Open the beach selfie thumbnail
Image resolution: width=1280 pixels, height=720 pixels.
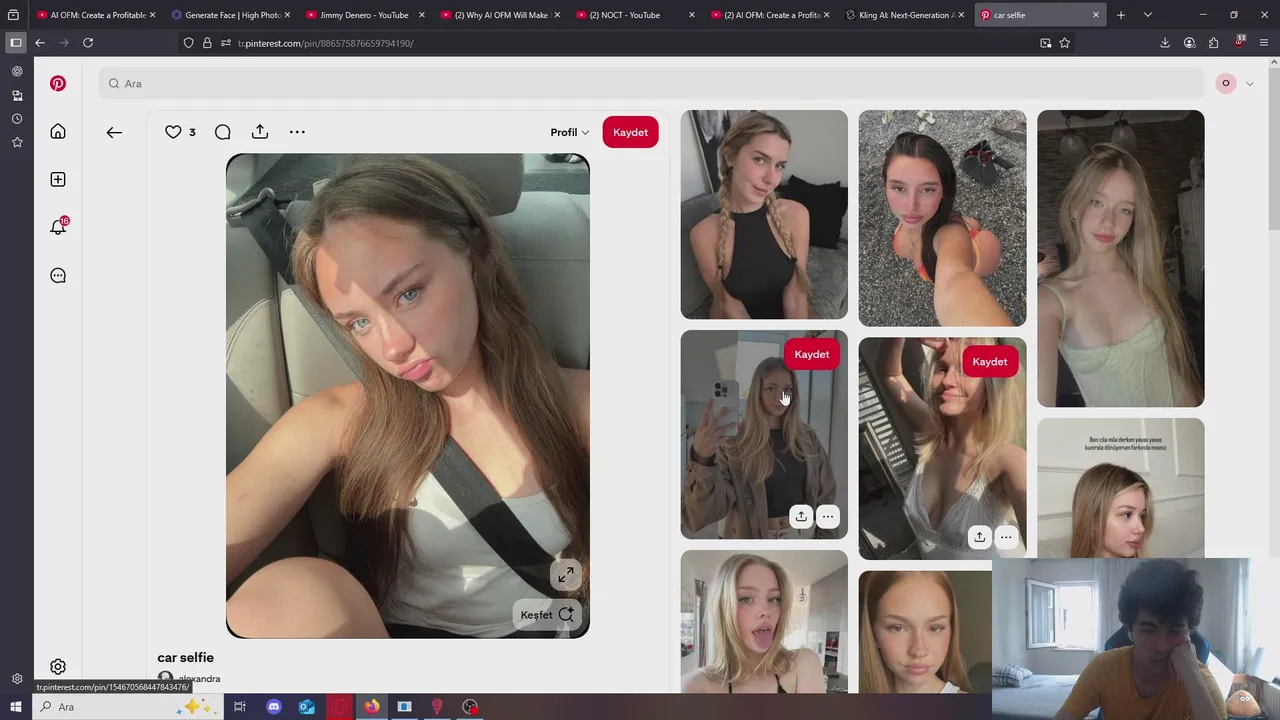point(942,218)
